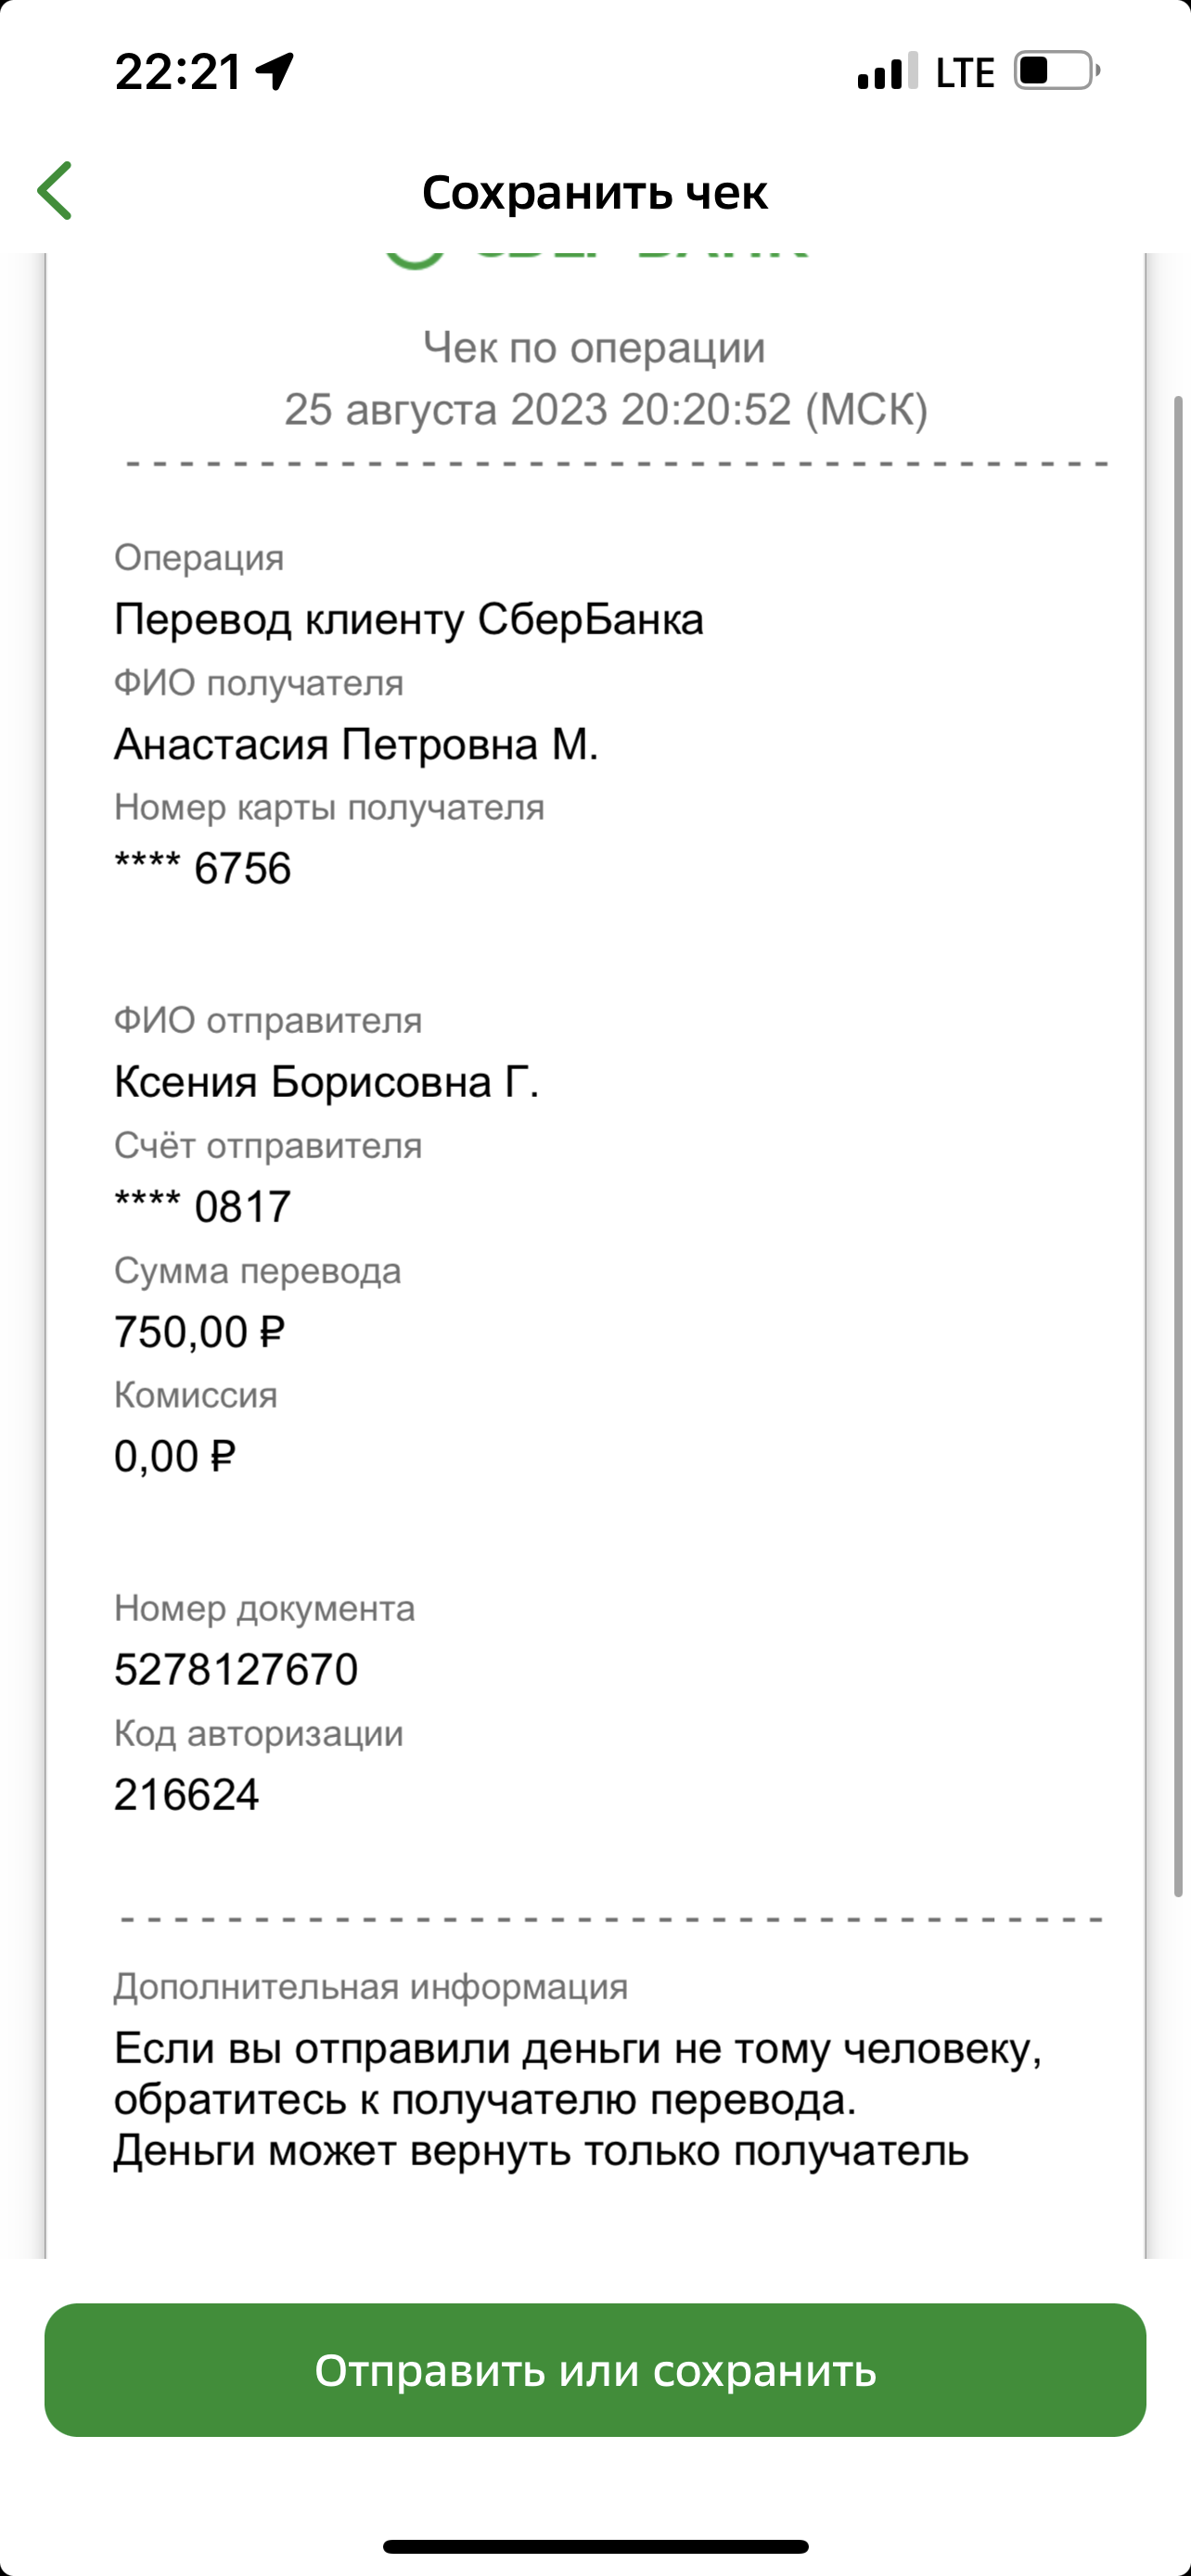Screen dimensions: 1191x2576
Task: Tap the iOS home indicator bar
Action: point(595,2546)
